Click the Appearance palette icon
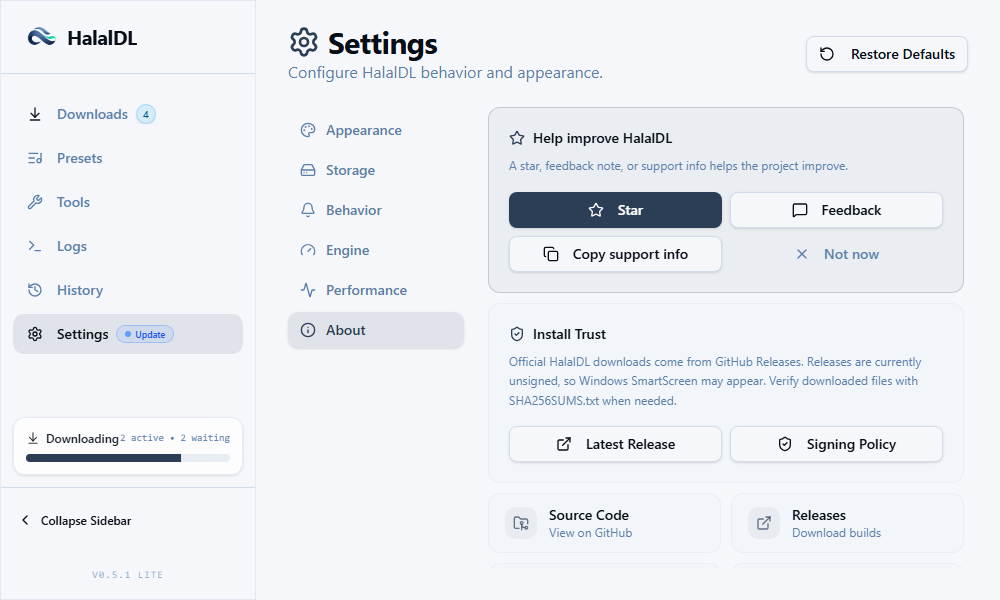This screenshot has height=600, width=1000. (x=308, y=130)
